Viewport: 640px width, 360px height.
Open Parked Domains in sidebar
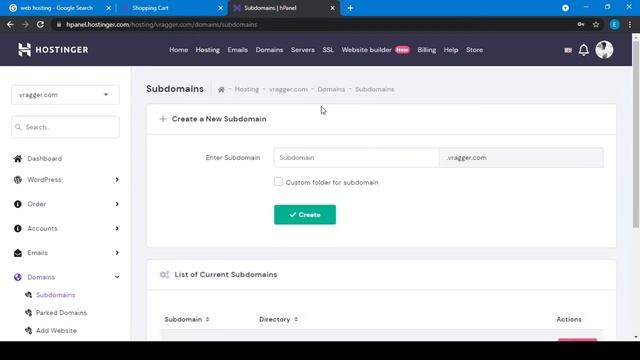[61, 313]
